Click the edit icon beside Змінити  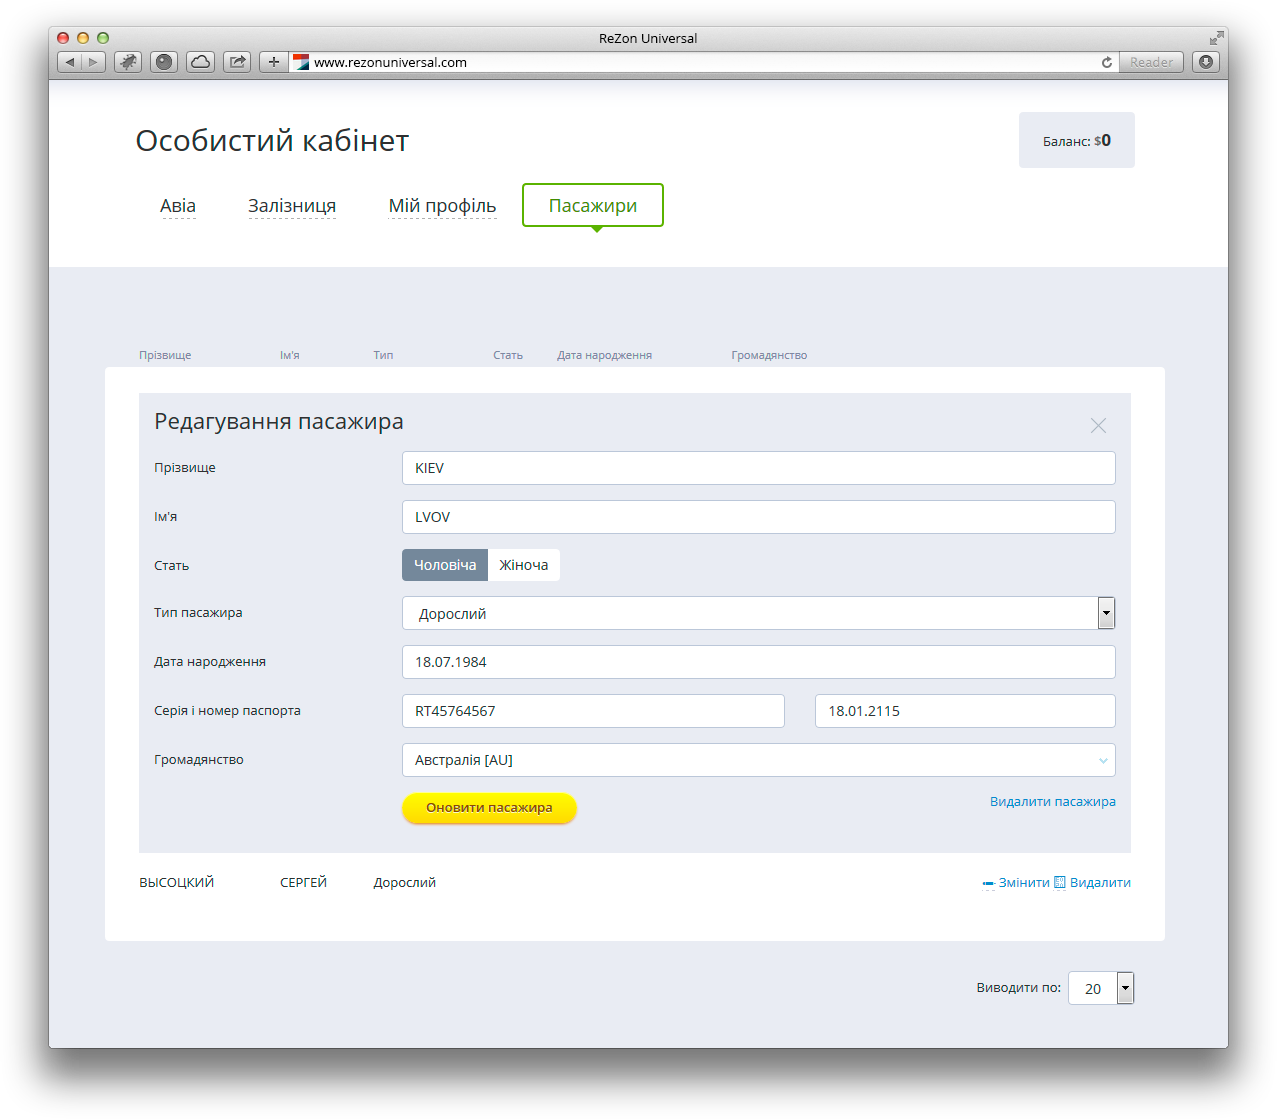tap(988, 883)
